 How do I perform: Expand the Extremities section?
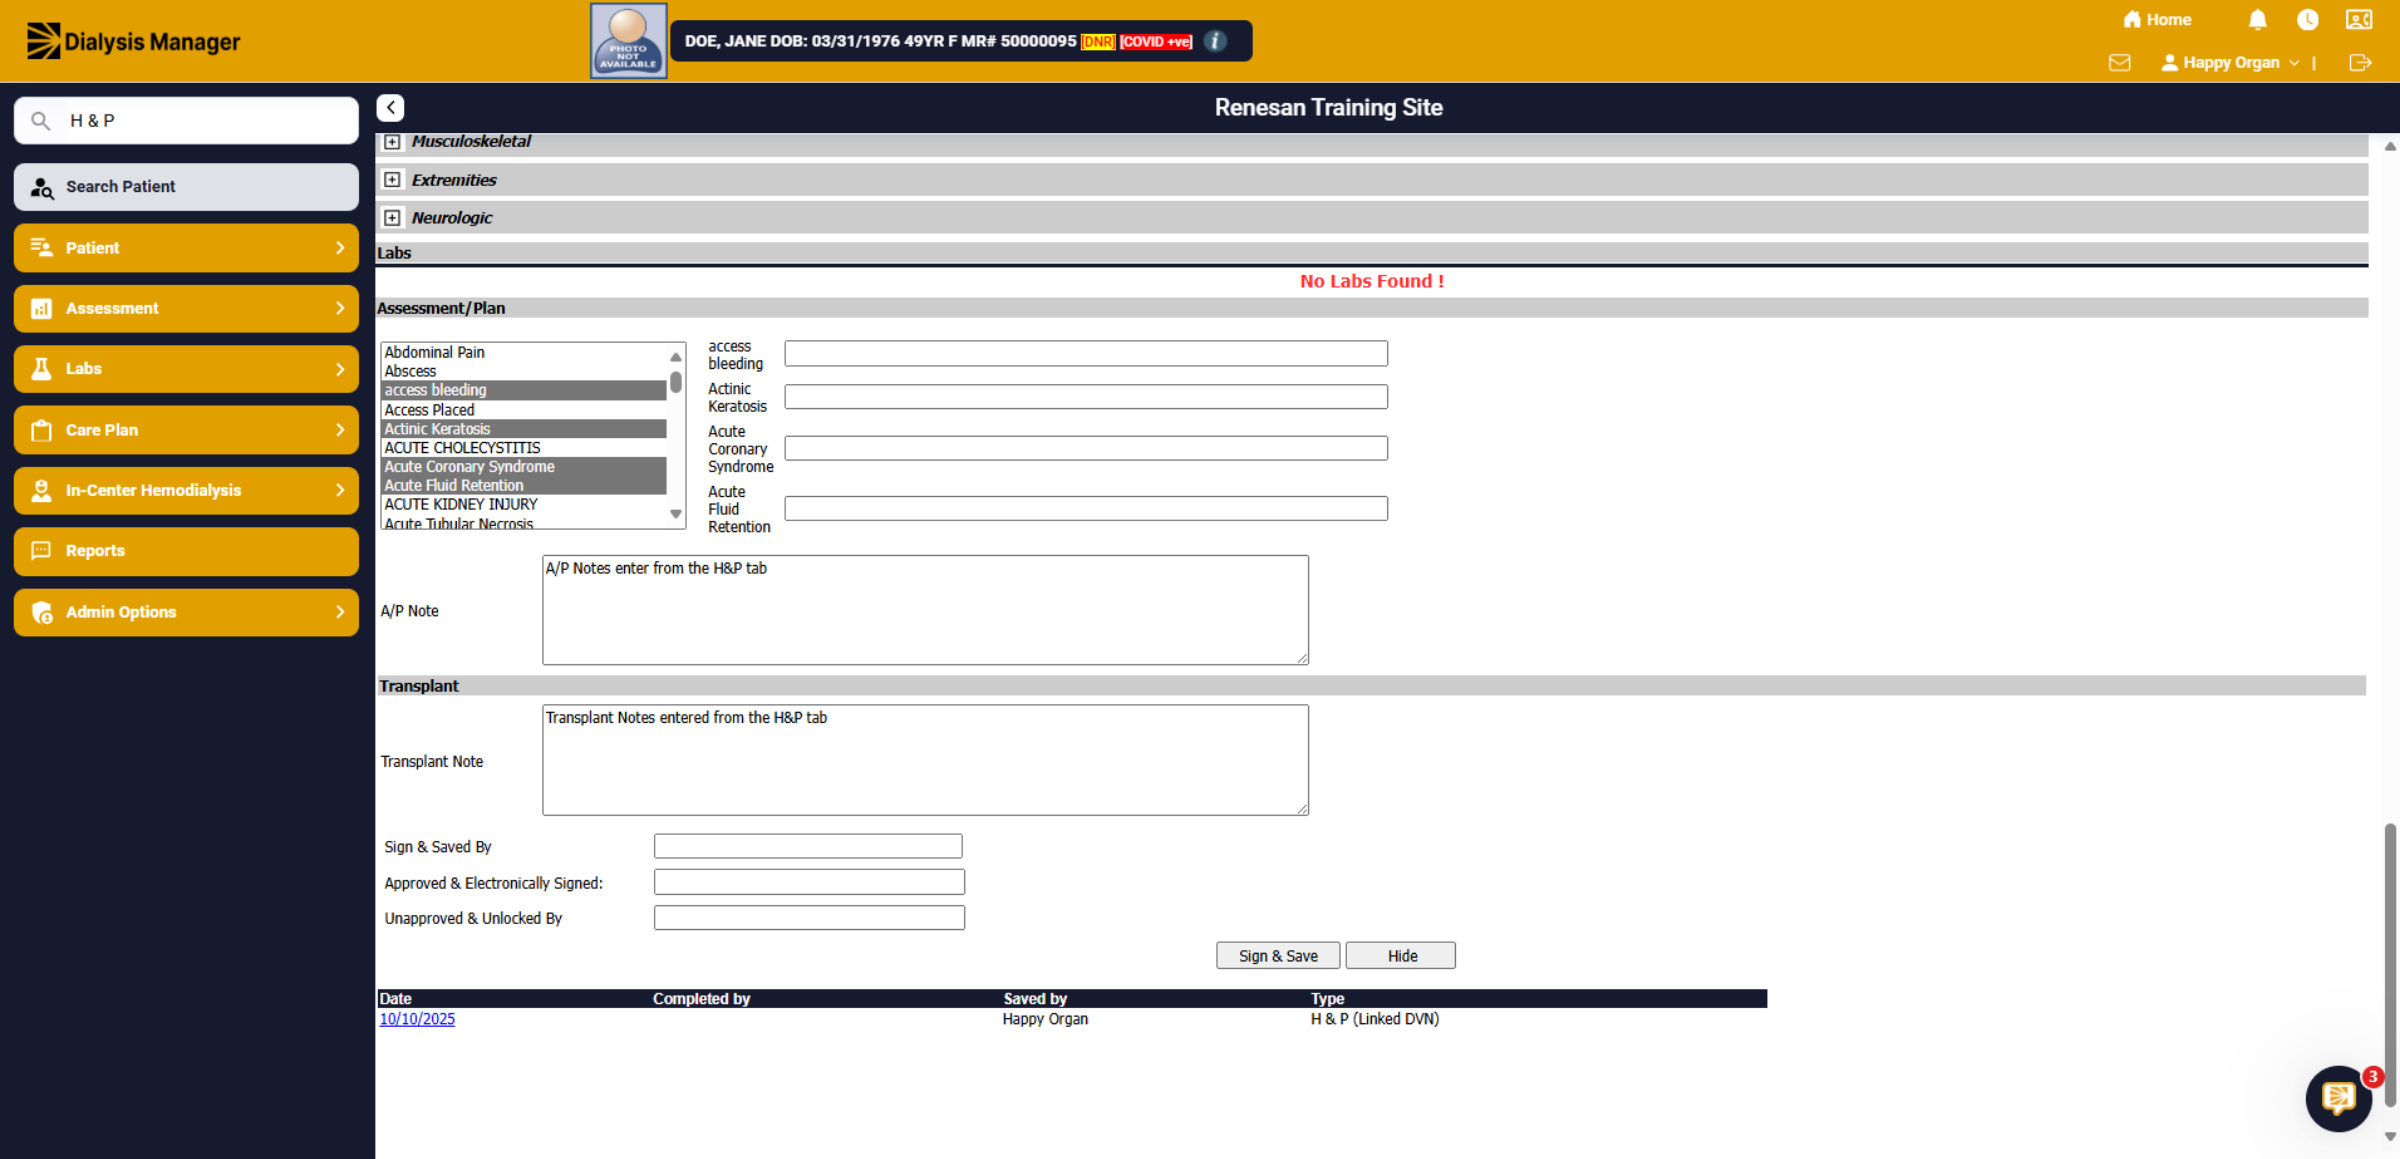pyautogui.click(x=392, y=180)
